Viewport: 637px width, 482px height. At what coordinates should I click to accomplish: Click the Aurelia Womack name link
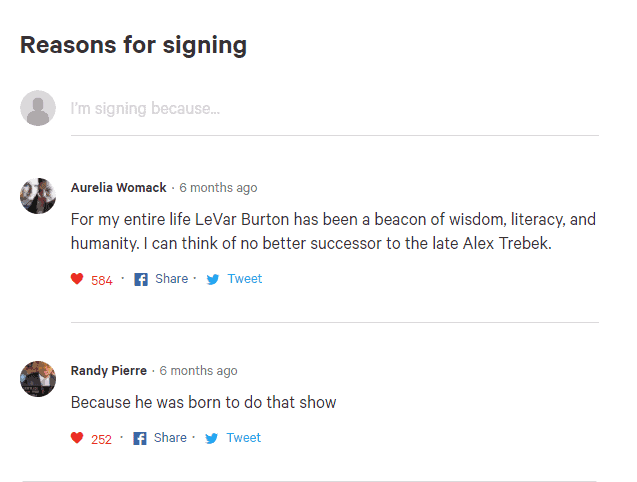(x=119, y=187)
